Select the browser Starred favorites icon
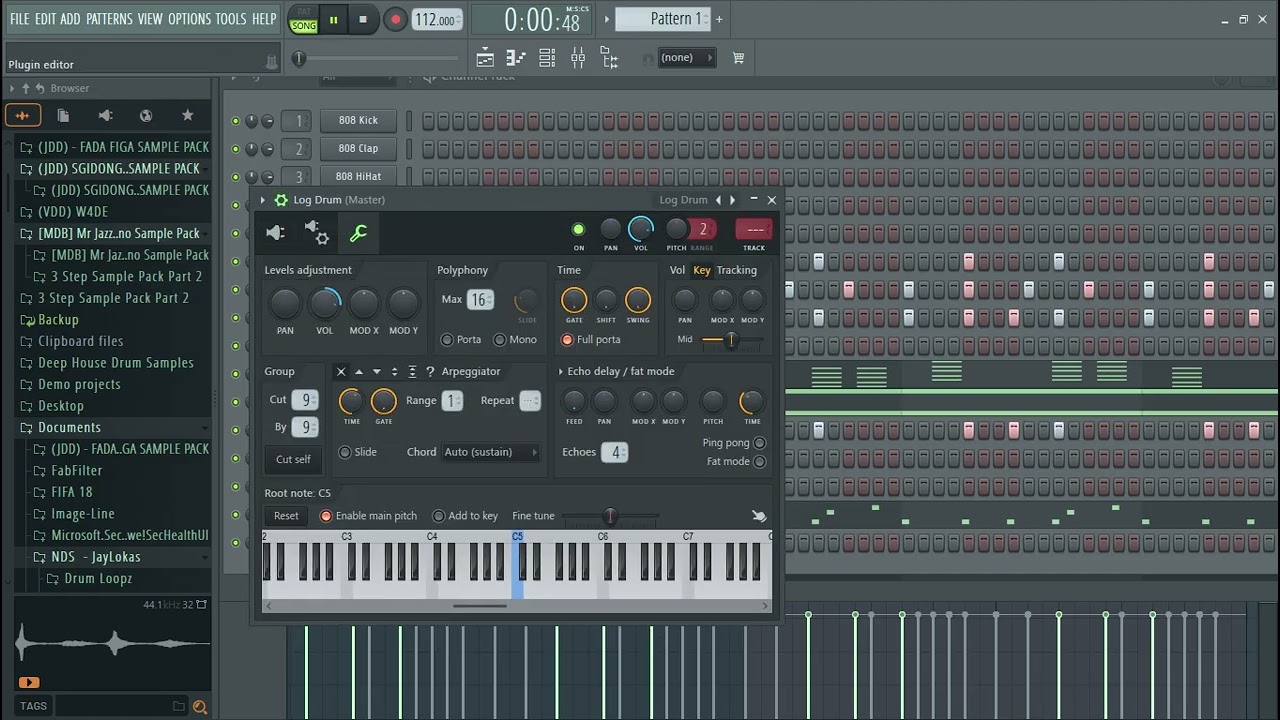Screen dimensions: 1280x720 point(187,115)
